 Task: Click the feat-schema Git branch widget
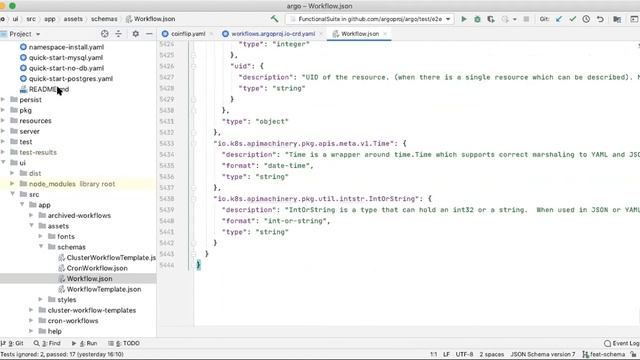click(603, 354)
